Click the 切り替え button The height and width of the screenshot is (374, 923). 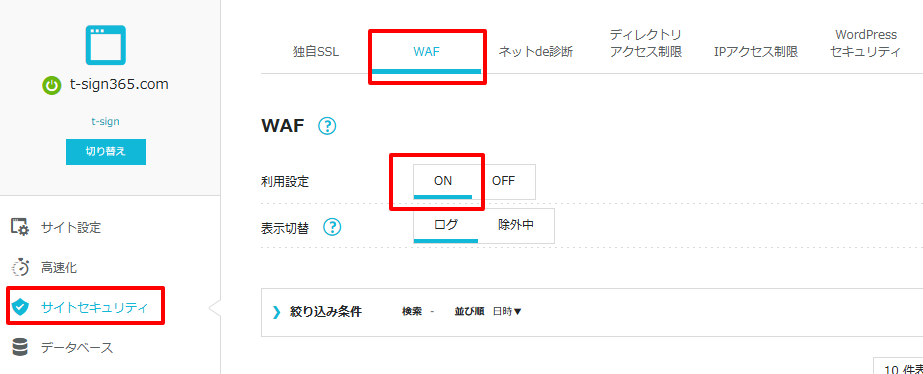[106, 151]
